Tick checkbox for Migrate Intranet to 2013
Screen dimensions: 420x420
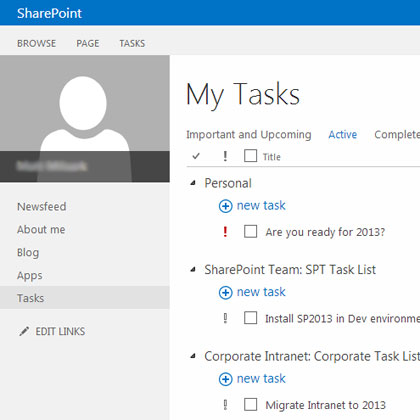coord(250,405)
